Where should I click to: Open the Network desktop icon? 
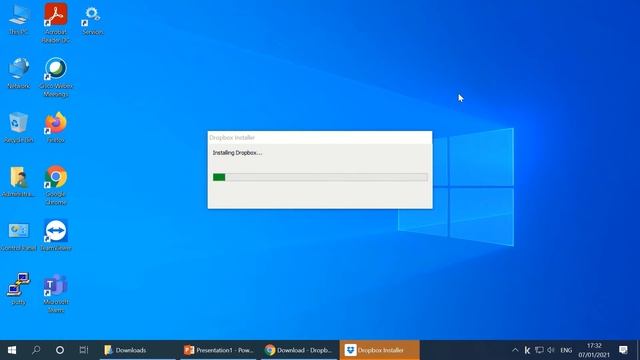click(19, 74)
